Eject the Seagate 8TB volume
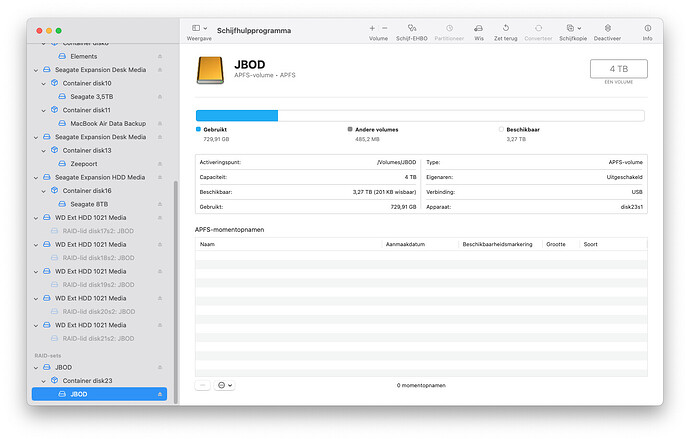The width and height of the screenshot is (690, 441). [160, 204]
